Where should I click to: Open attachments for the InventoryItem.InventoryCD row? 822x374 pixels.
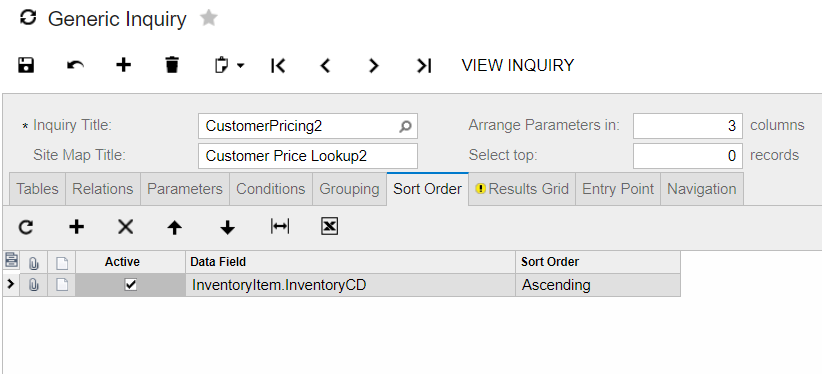[x=34, y=285]
